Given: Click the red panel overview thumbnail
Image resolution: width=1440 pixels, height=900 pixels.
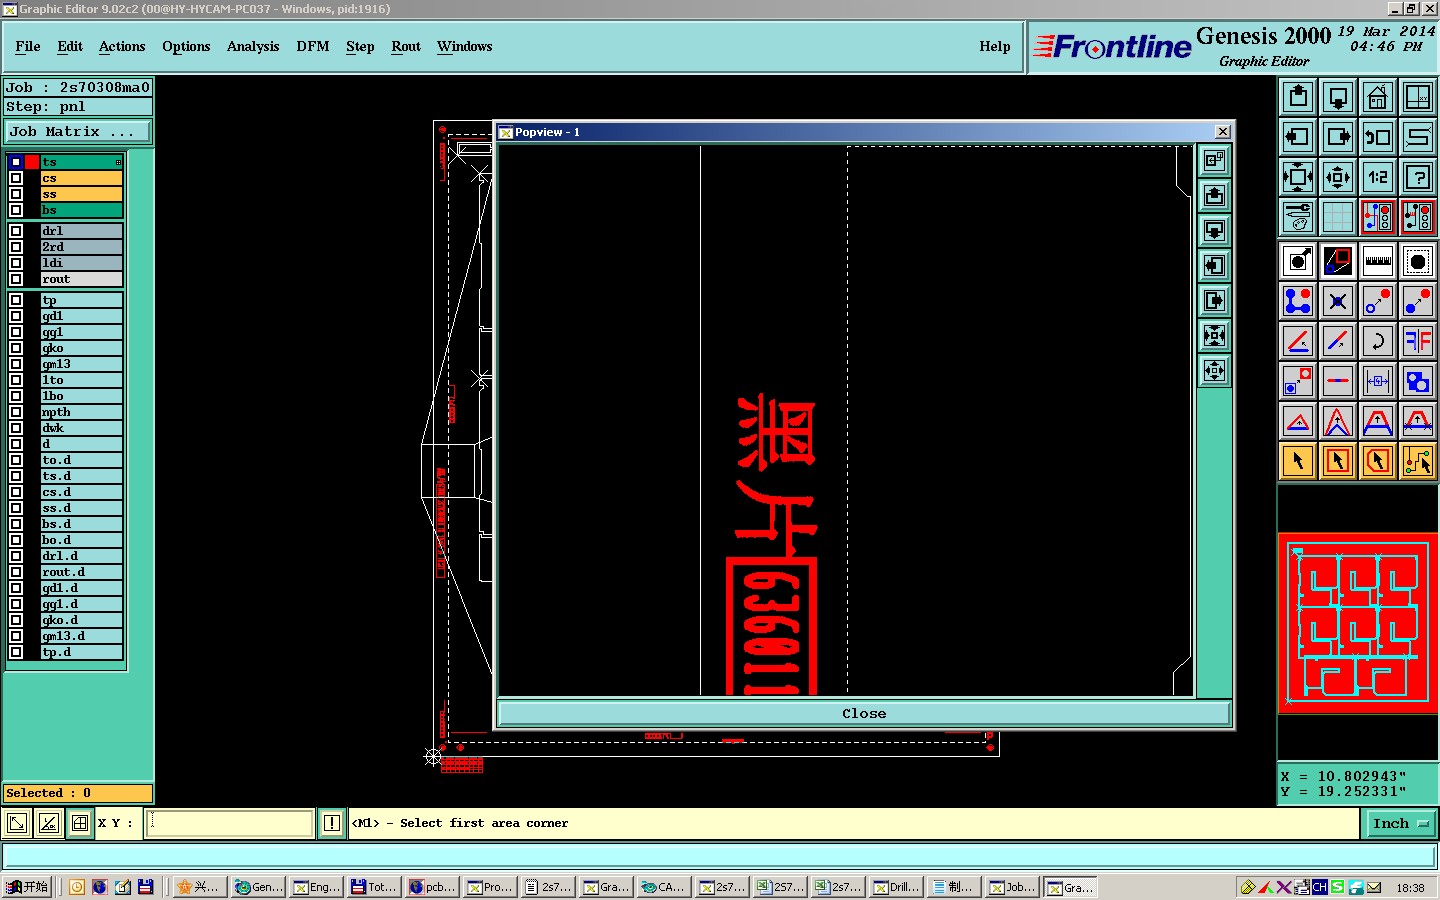Looking at the screenshot, I should click(1358, 622).
